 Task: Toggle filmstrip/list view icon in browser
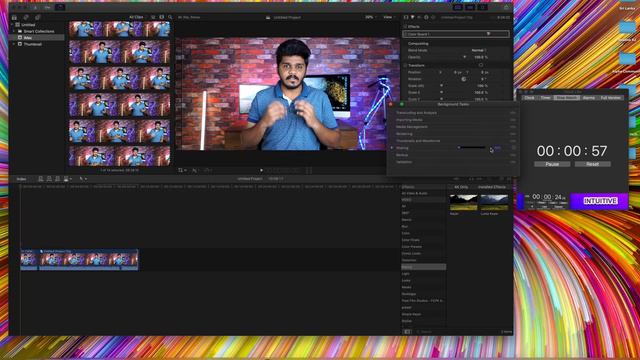153,18
